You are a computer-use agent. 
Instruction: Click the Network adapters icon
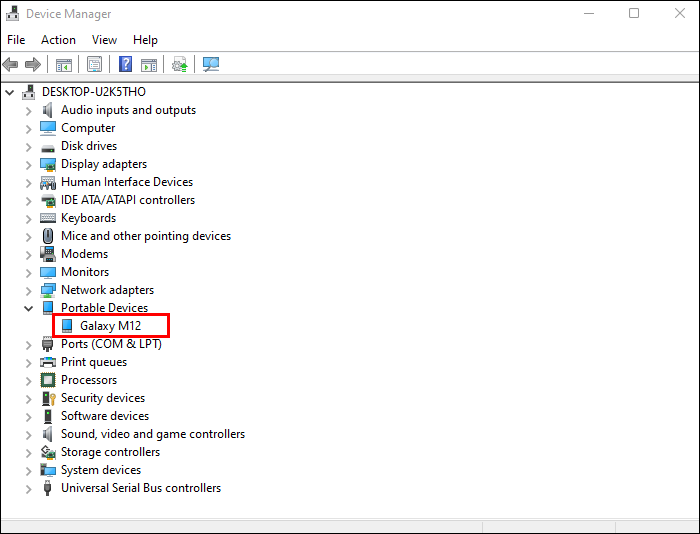pos(48,290)
